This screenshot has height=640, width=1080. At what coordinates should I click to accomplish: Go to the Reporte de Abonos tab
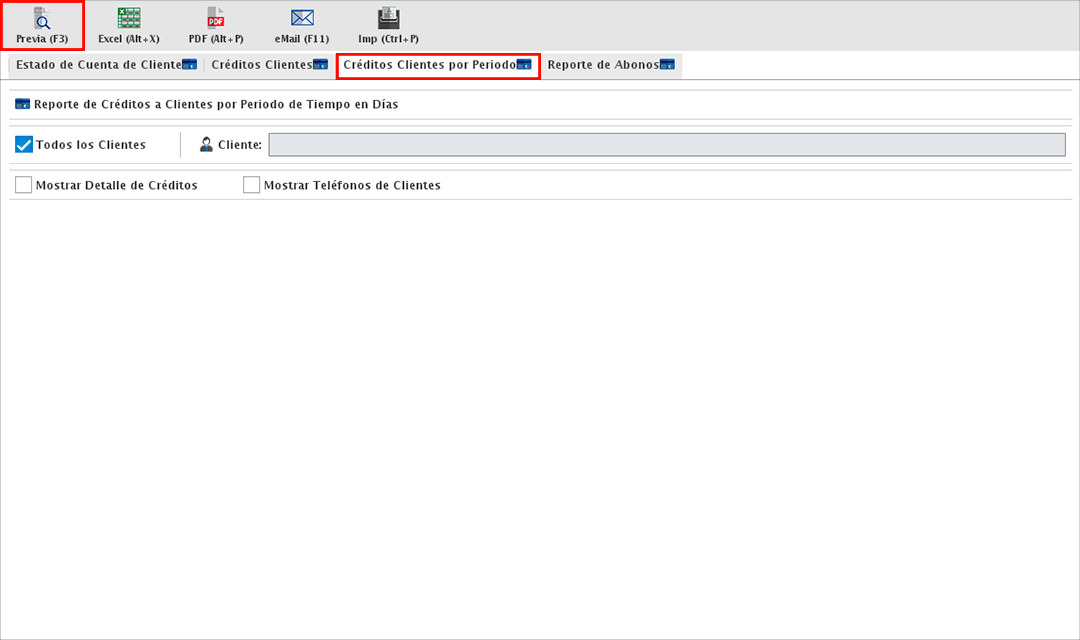(x=602, y=65)
